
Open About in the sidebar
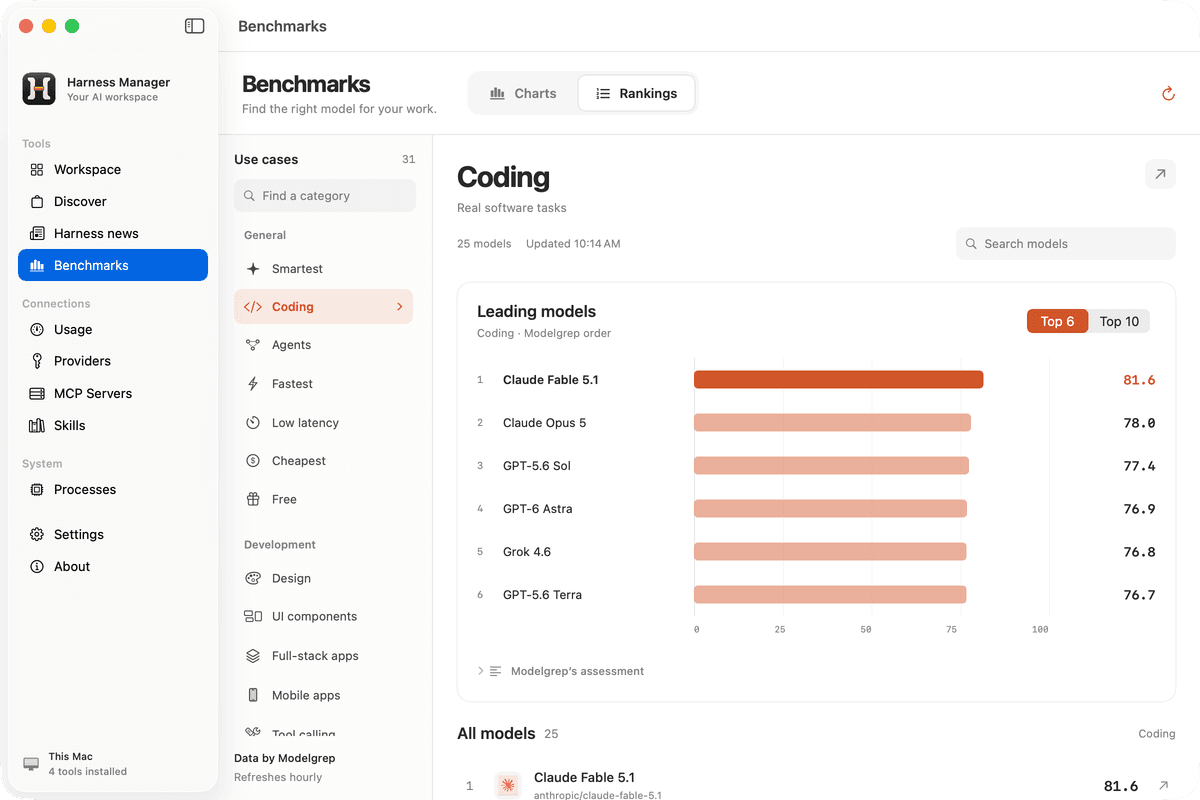(113, 566)
